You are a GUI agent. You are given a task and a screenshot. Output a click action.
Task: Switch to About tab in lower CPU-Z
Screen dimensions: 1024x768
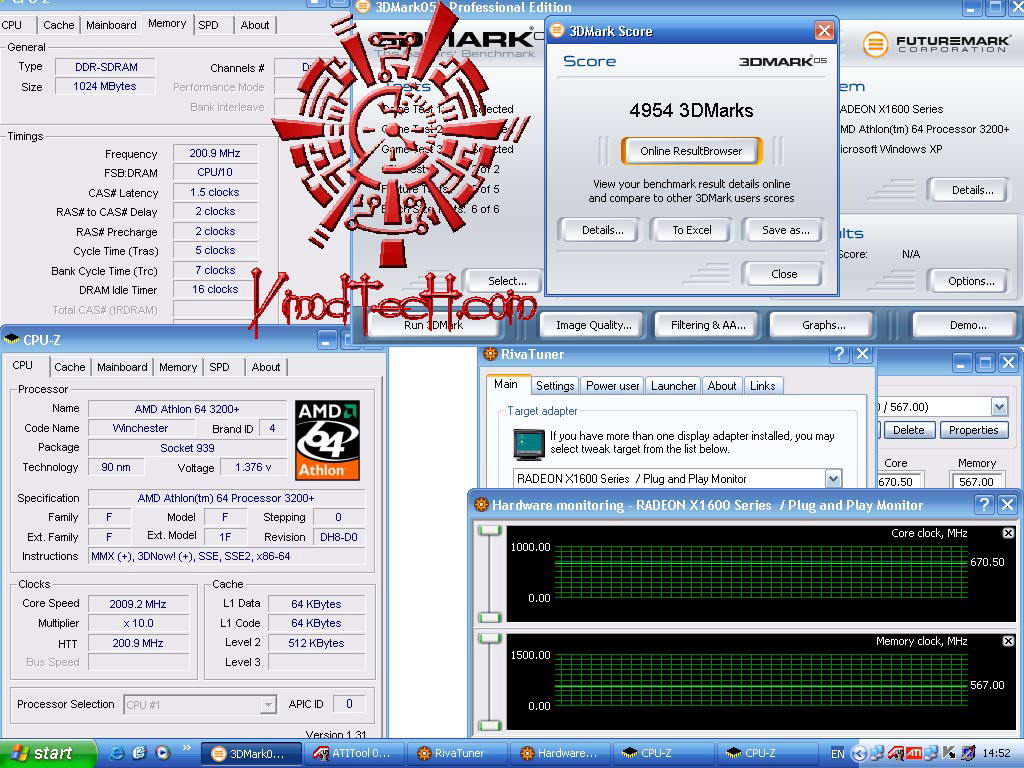(x=266, y=367)
